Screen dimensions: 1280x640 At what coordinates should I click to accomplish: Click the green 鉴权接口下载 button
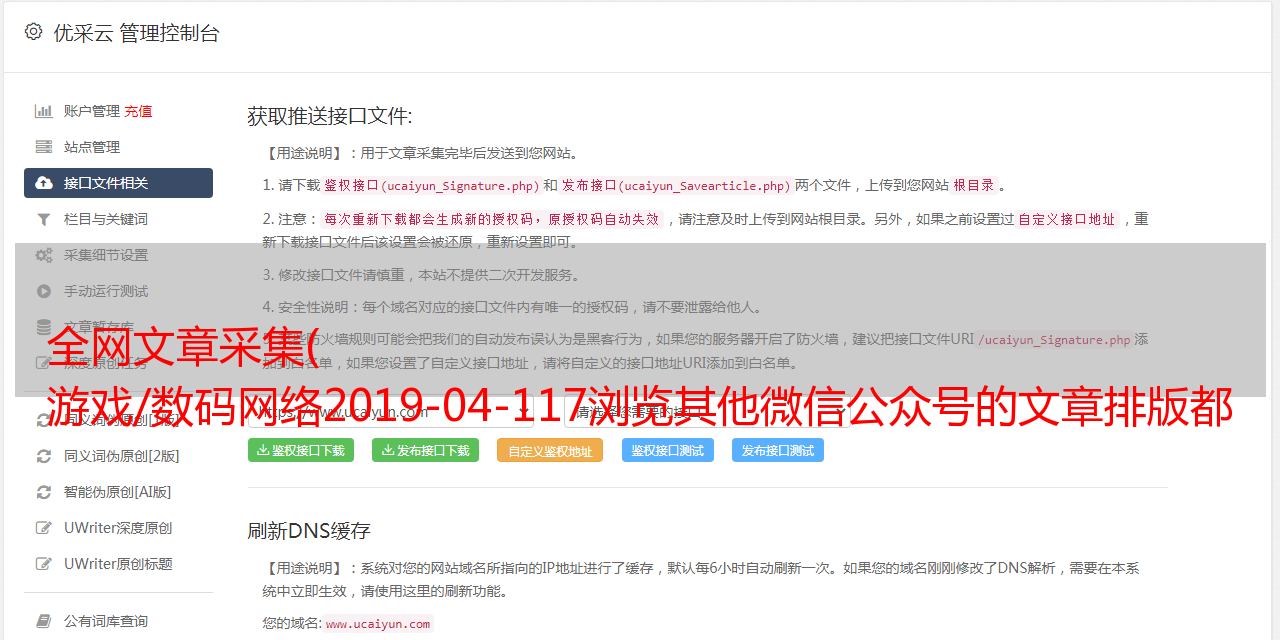point(301,450)
